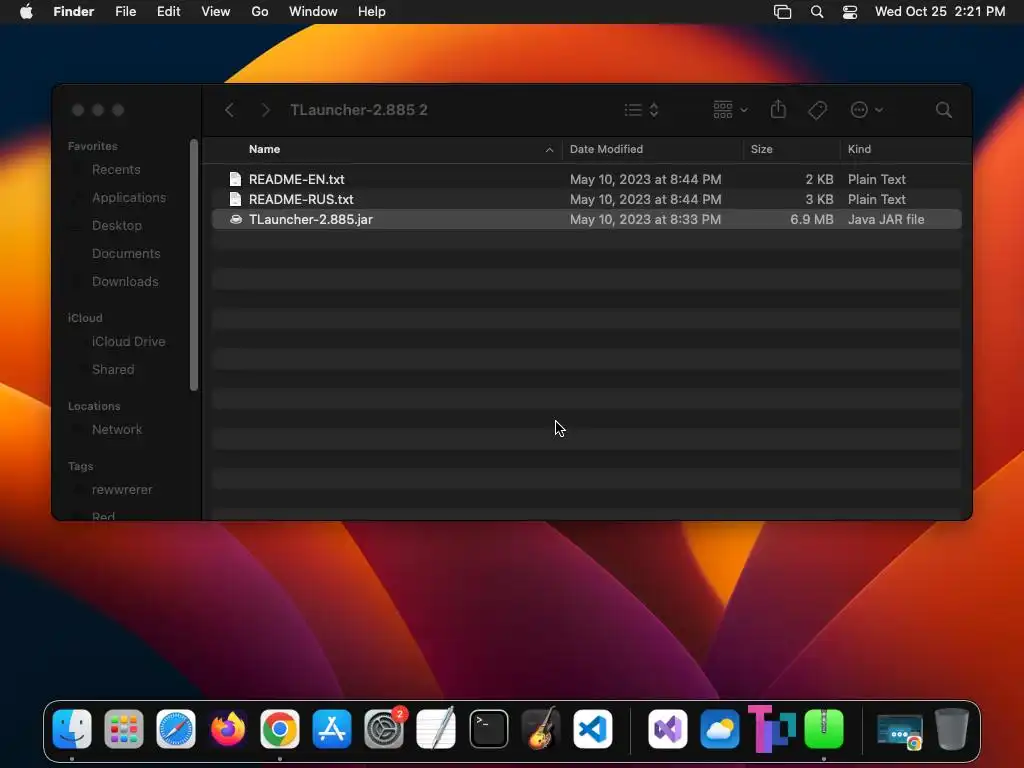This screenshot has width=1024, height=768.
Task: Open Spotlight search in menu bar
Action: 816,12
